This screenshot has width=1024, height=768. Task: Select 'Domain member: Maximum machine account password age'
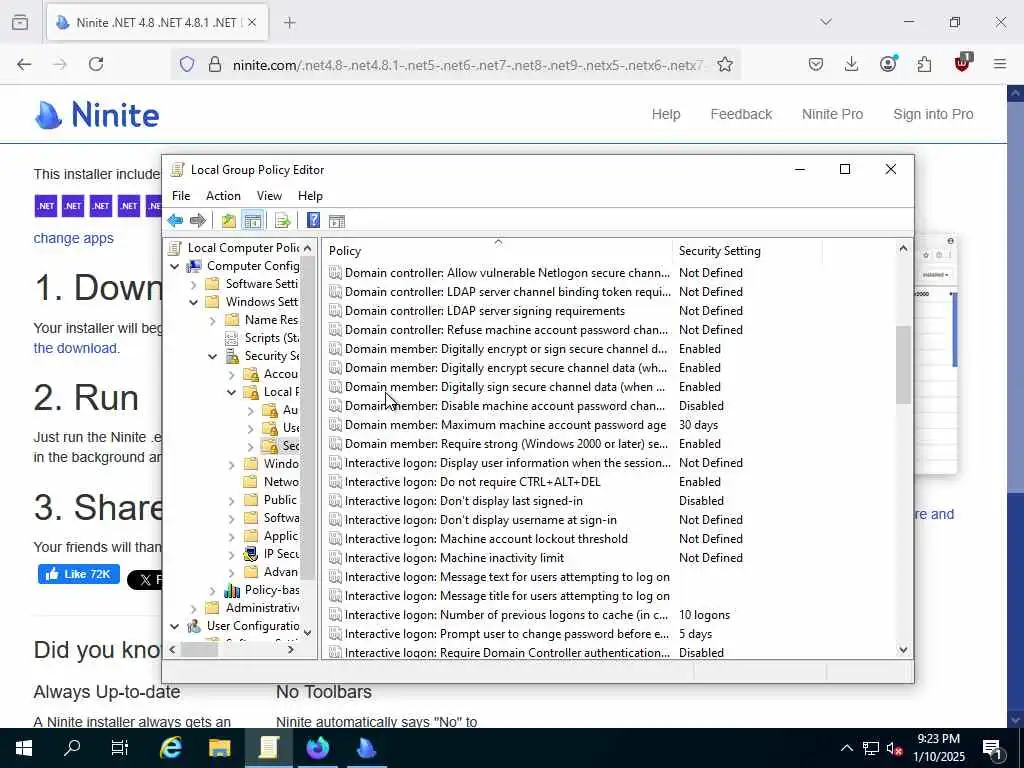click(505, 425)
